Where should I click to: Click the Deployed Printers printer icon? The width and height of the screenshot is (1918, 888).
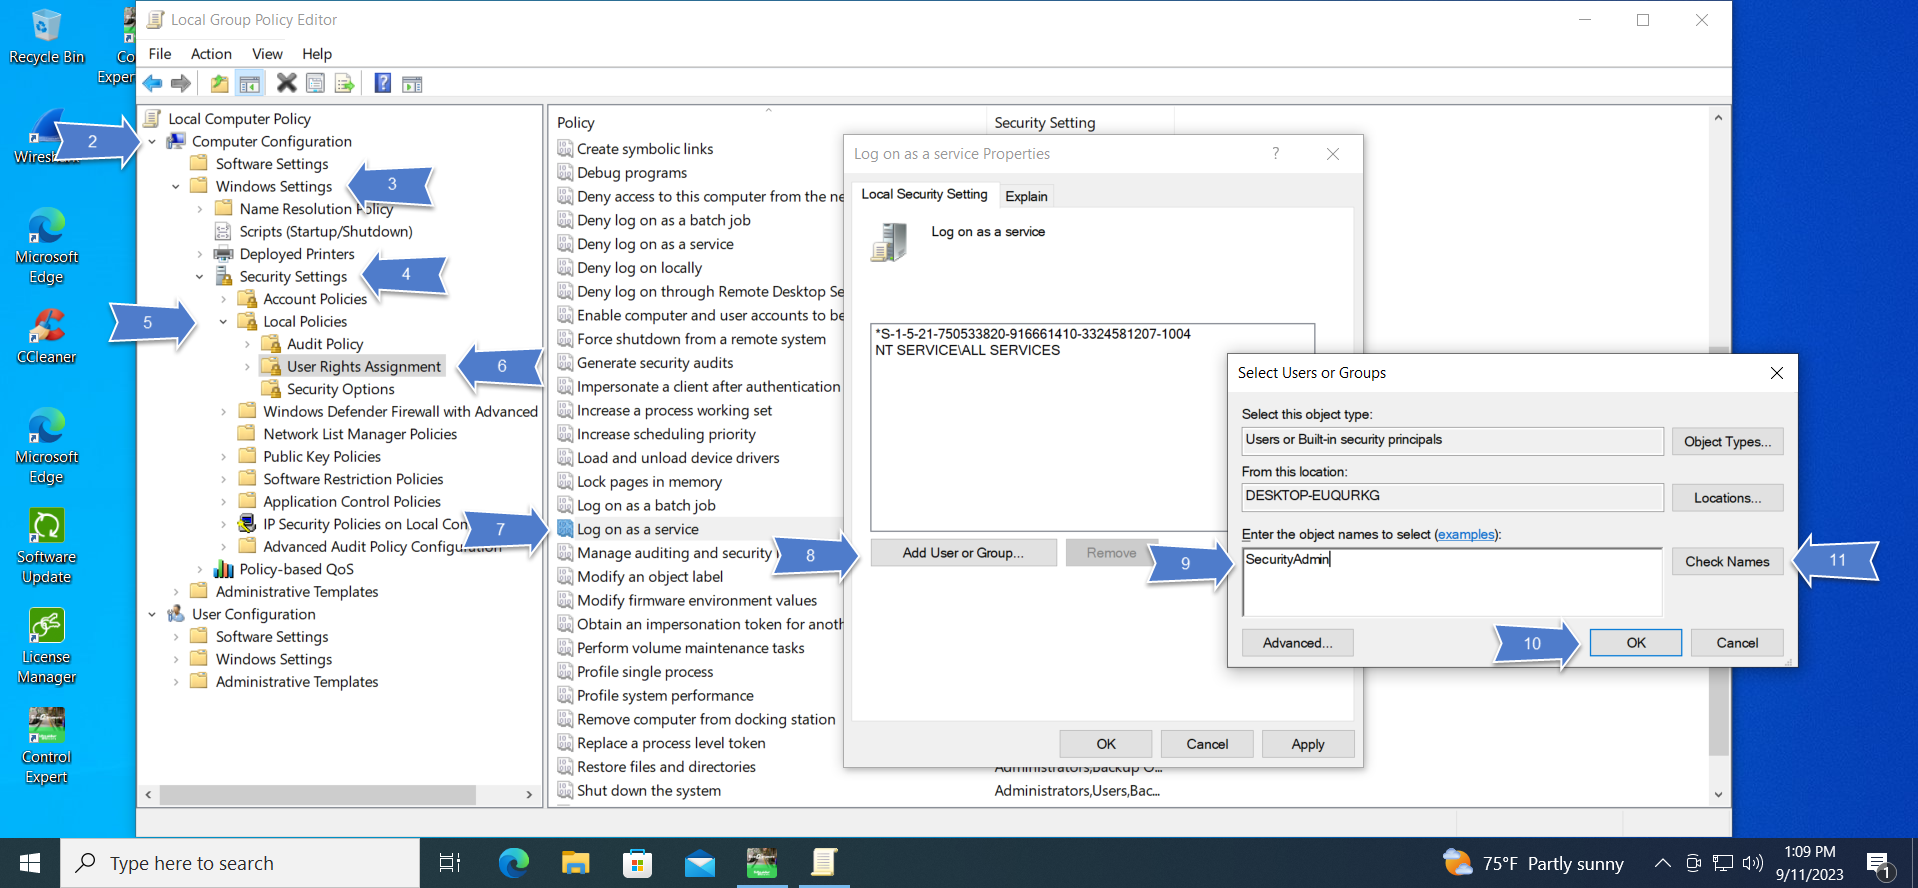point(223,254)
